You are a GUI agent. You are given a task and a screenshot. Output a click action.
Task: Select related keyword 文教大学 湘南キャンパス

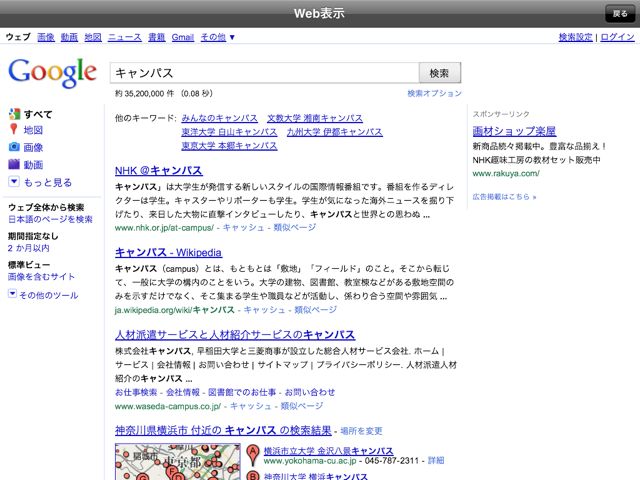point(315,118)
